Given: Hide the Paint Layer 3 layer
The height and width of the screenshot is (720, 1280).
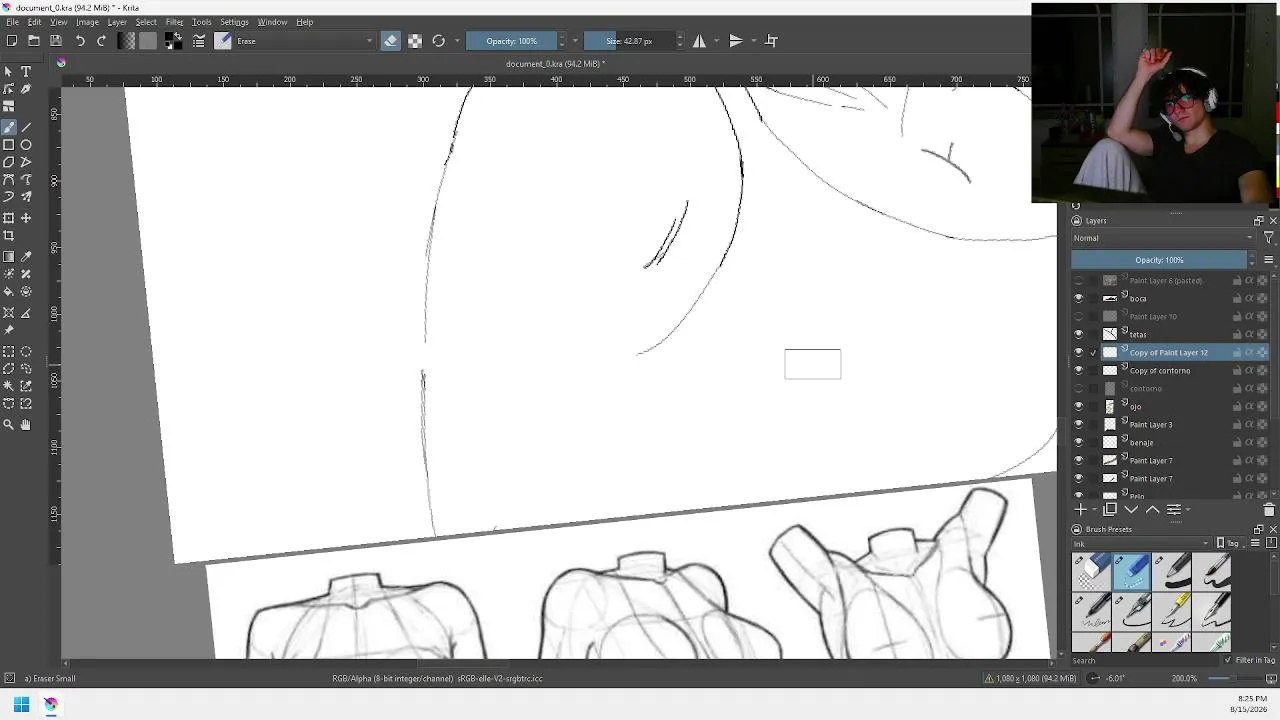Looking at the screenshot, I should point(1078,425).
